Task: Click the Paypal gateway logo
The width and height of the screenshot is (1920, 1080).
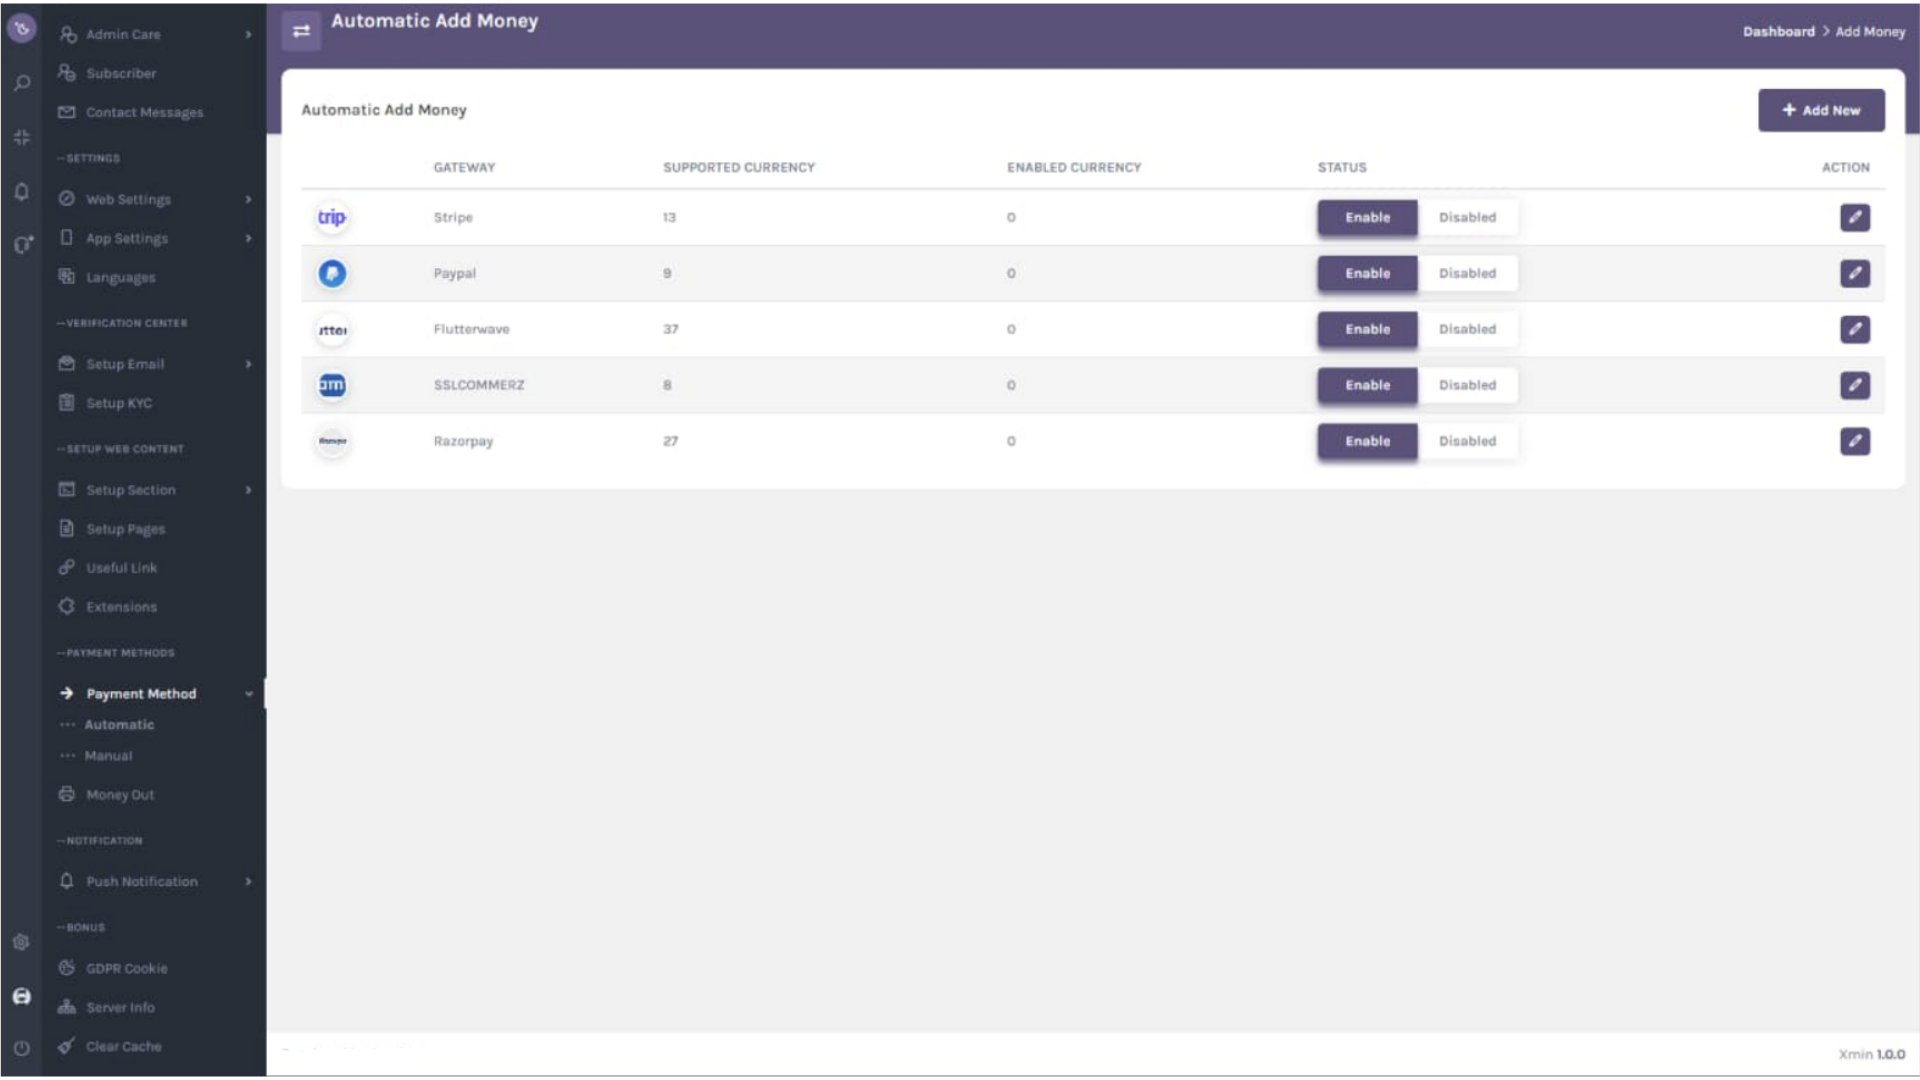Action: 332,273
